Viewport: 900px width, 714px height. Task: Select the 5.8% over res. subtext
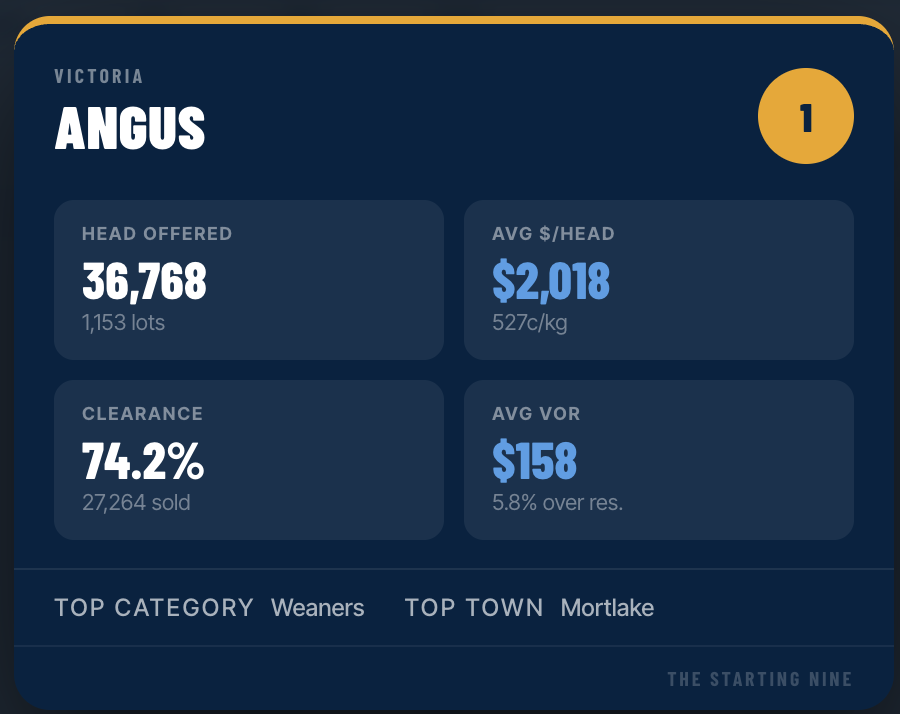[x=557, y=502]
